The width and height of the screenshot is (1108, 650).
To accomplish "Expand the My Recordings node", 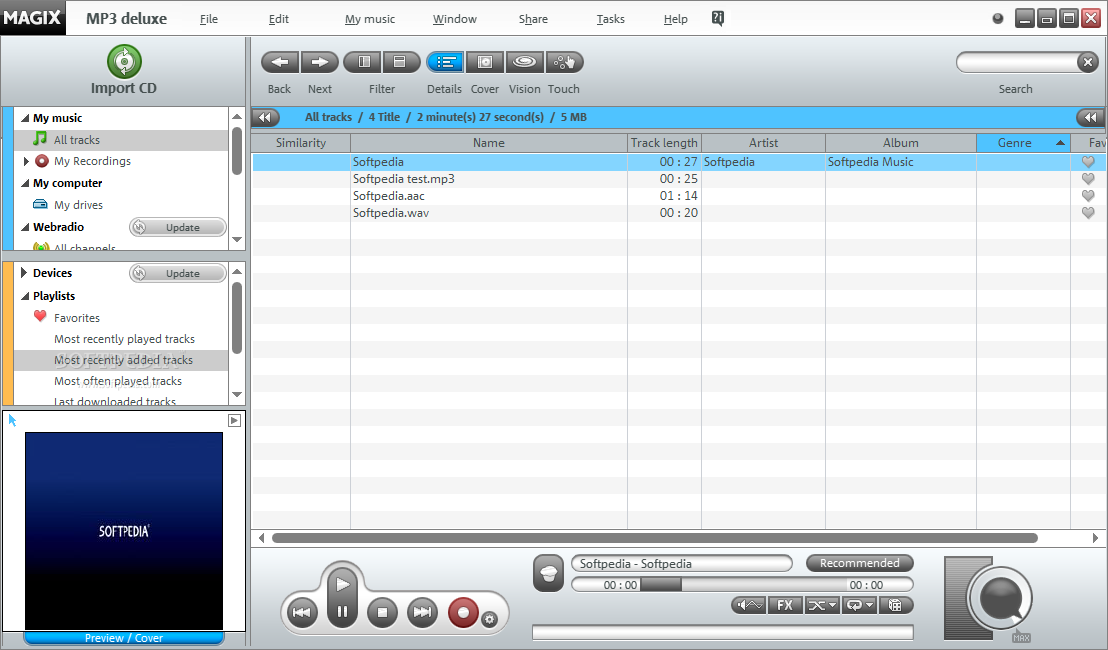I will pos(26,161).
